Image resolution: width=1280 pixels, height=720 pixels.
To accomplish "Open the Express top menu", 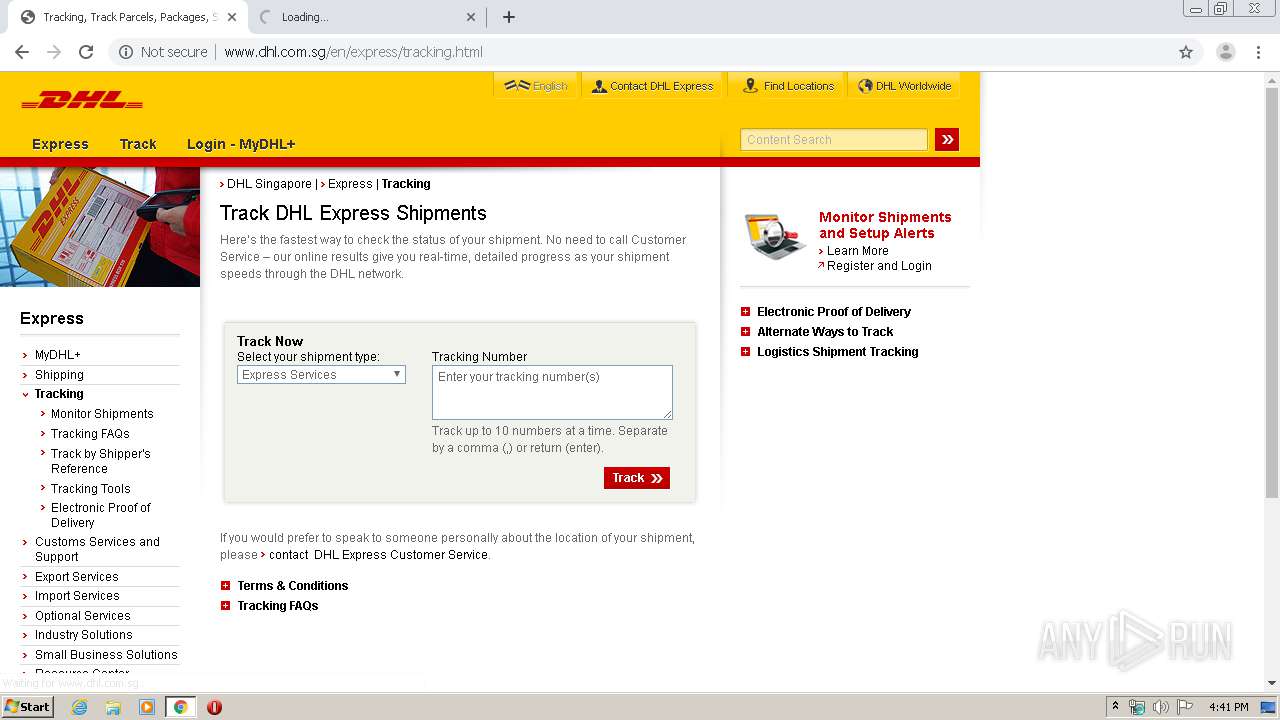I will click(60, 144).
